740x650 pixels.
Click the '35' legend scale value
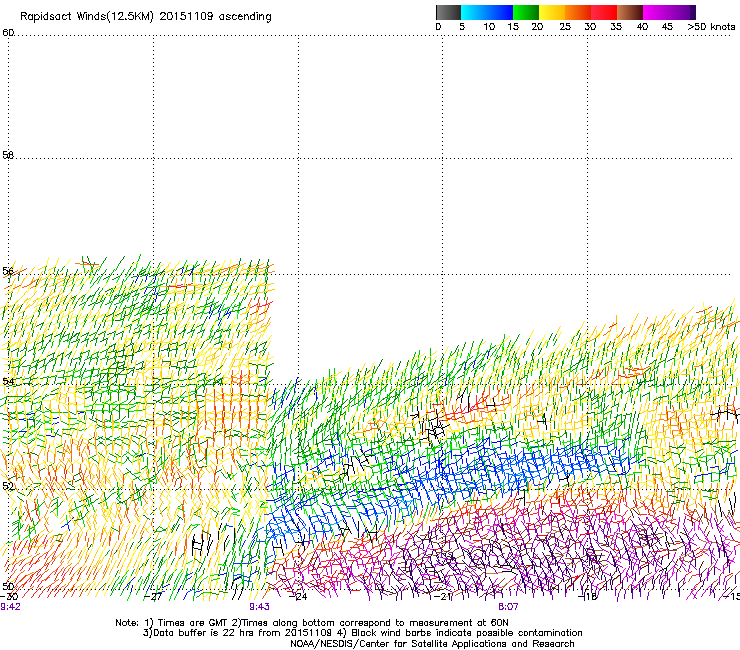click(x=616, y=27)
